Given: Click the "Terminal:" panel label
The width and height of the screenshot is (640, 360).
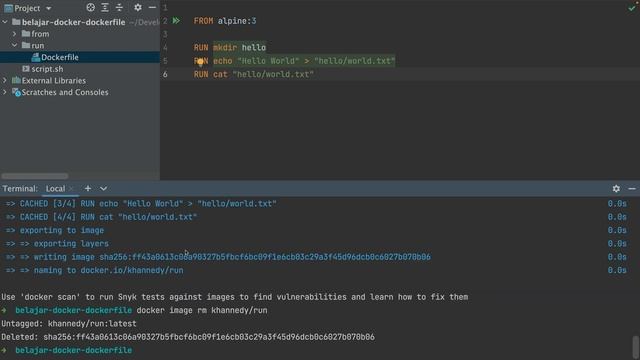Looking at the screenshot, I should click(20, 189).
